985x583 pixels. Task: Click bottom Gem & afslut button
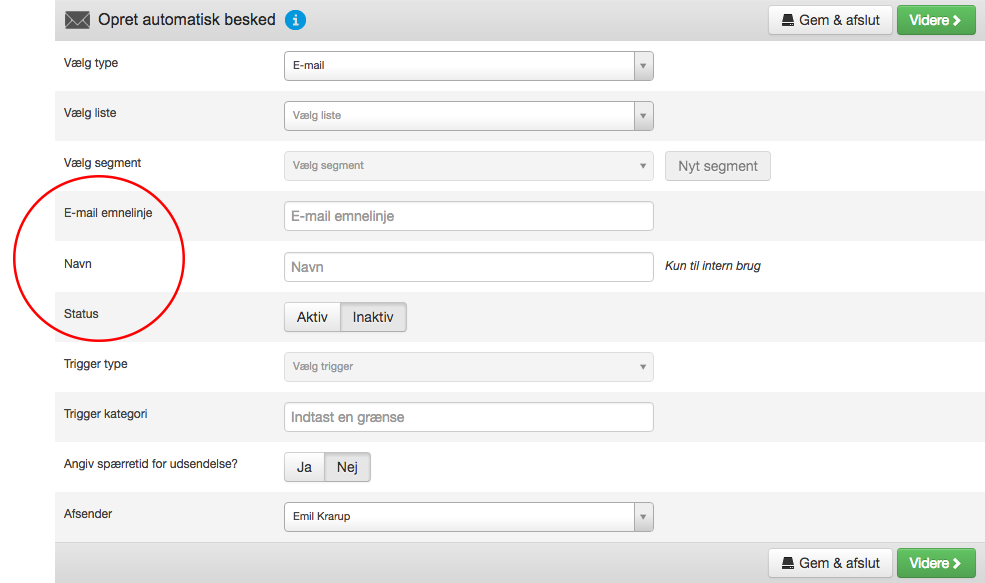[830, 563]
